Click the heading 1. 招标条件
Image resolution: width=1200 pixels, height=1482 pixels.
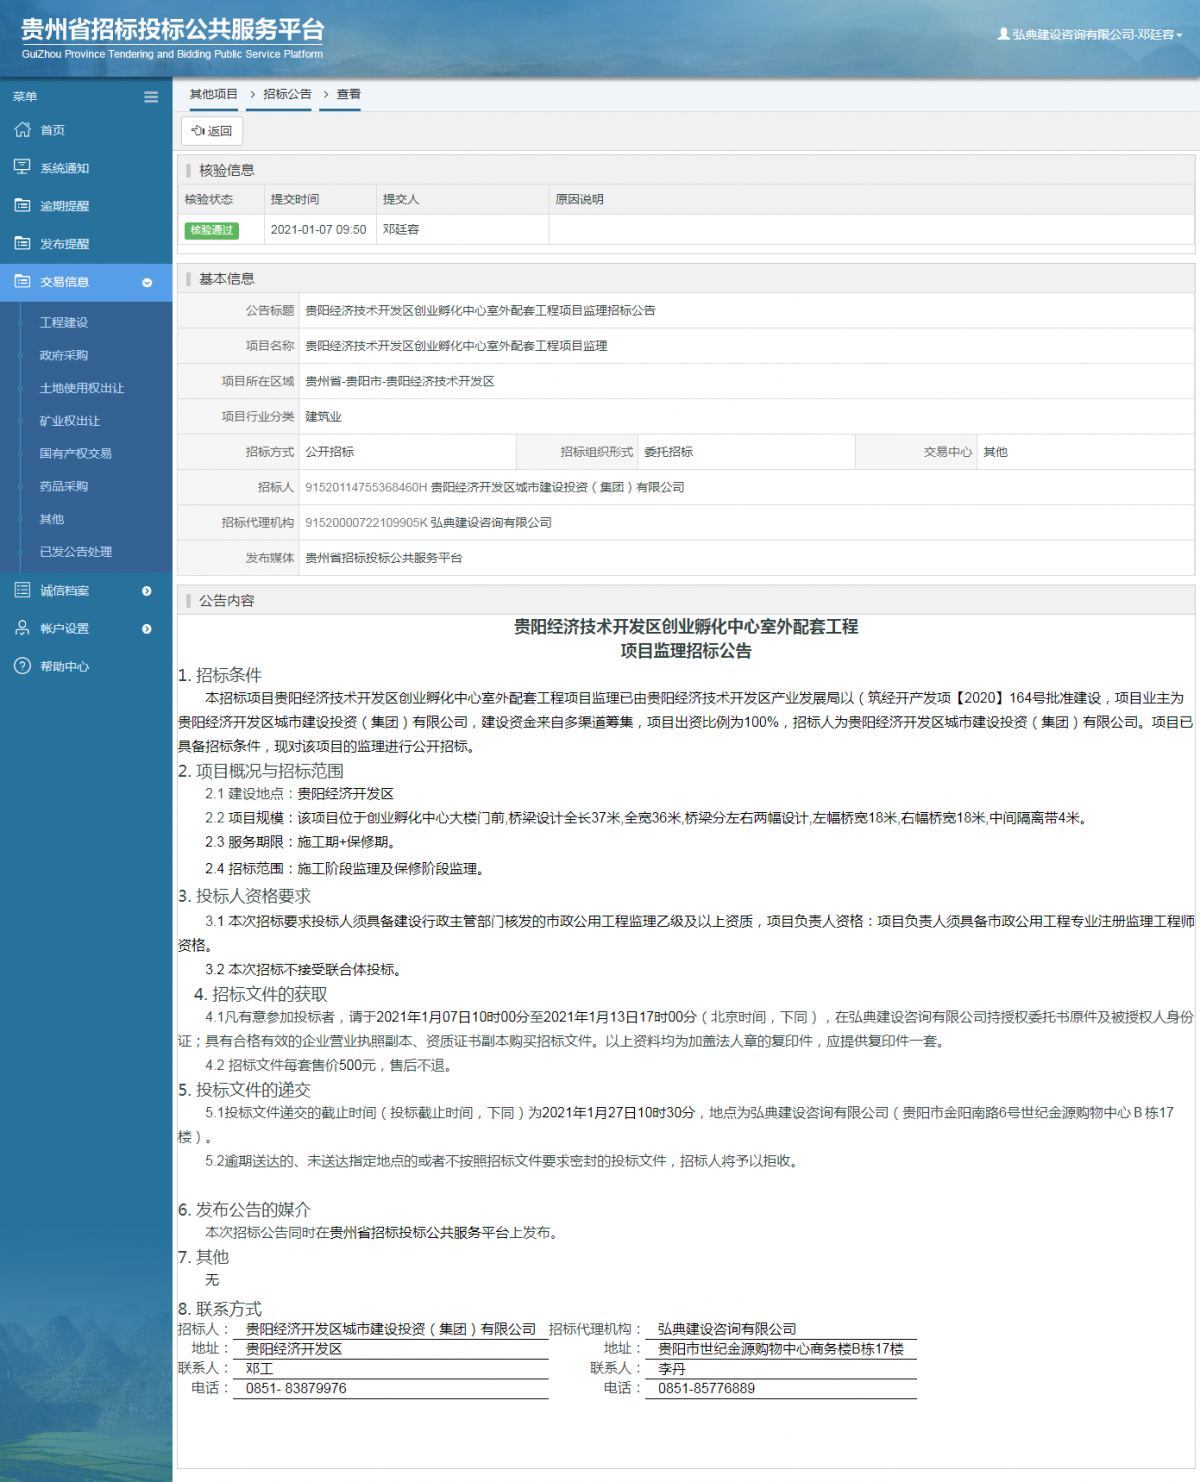coord(220,675)
